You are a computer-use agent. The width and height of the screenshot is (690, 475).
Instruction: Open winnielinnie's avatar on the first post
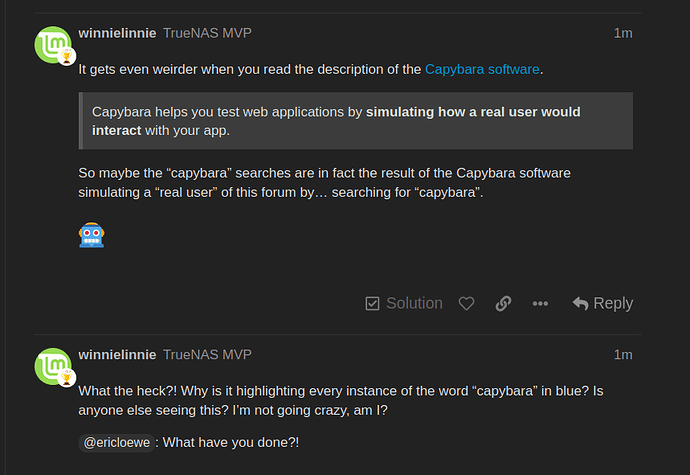click(x=53, y=44)
